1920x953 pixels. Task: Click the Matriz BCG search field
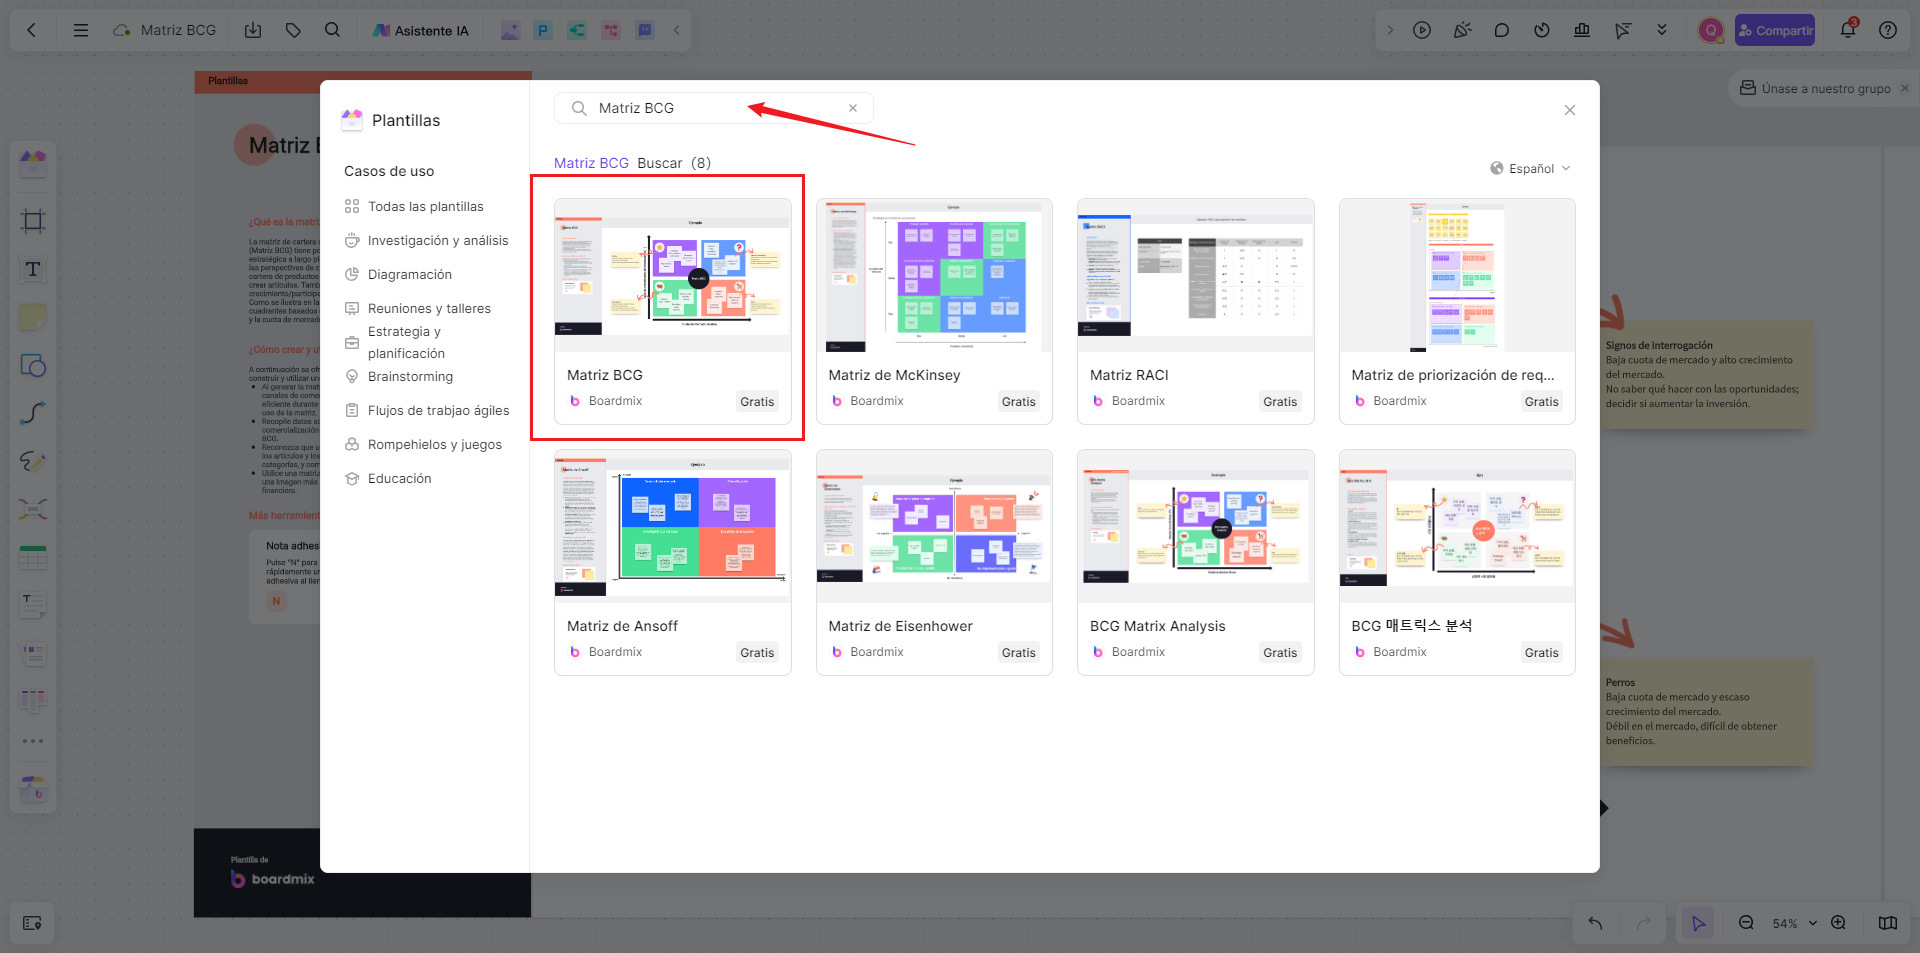click(714, 108)
